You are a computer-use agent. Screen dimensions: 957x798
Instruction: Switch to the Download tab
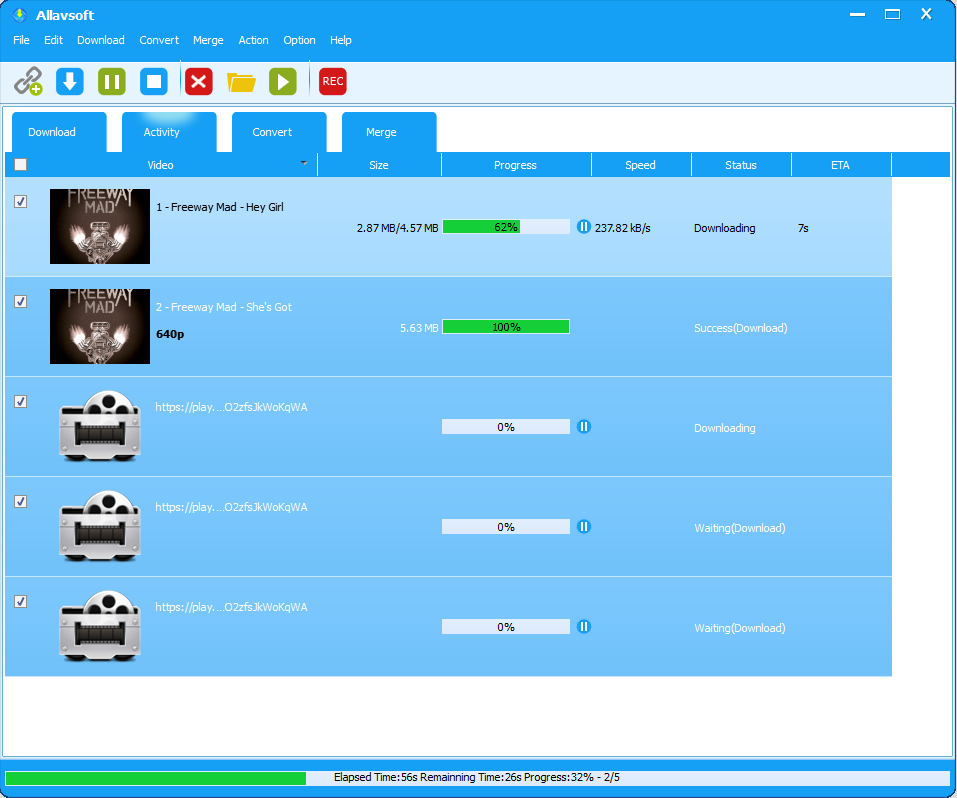point(59,132)
